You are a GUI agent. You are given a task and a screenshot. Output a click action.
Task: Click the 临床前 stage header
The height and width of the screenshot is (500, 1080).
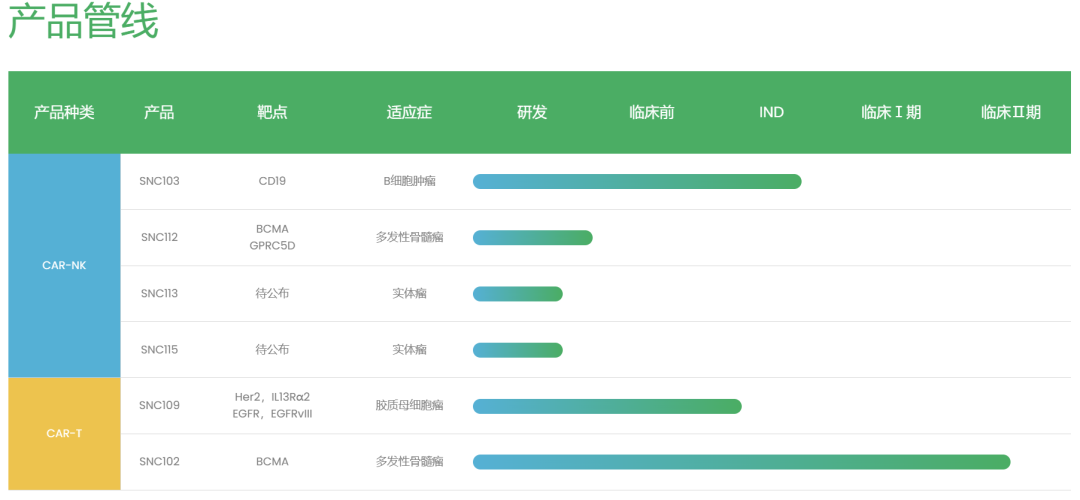pyautogui.click(x=652, y=112)
